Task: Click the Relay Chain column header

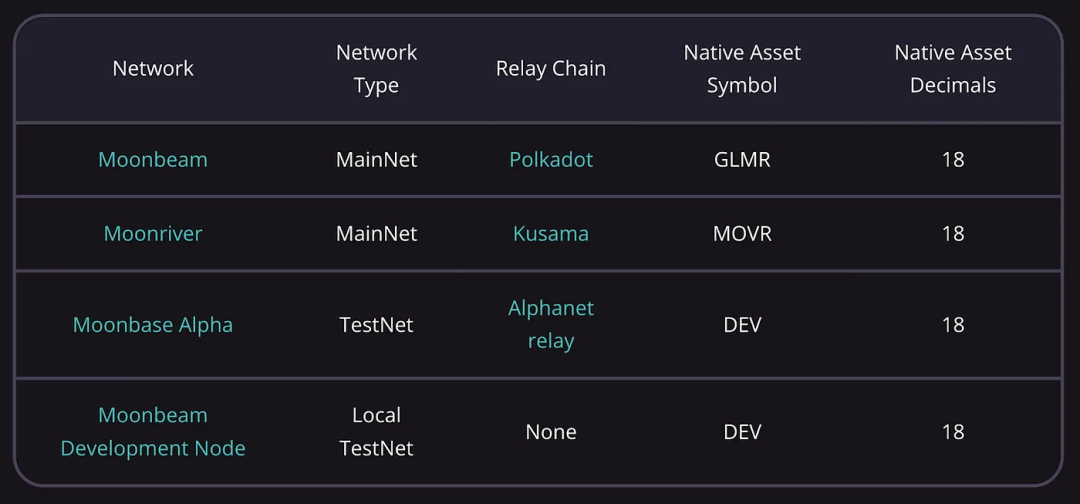Action: [551, 68]
